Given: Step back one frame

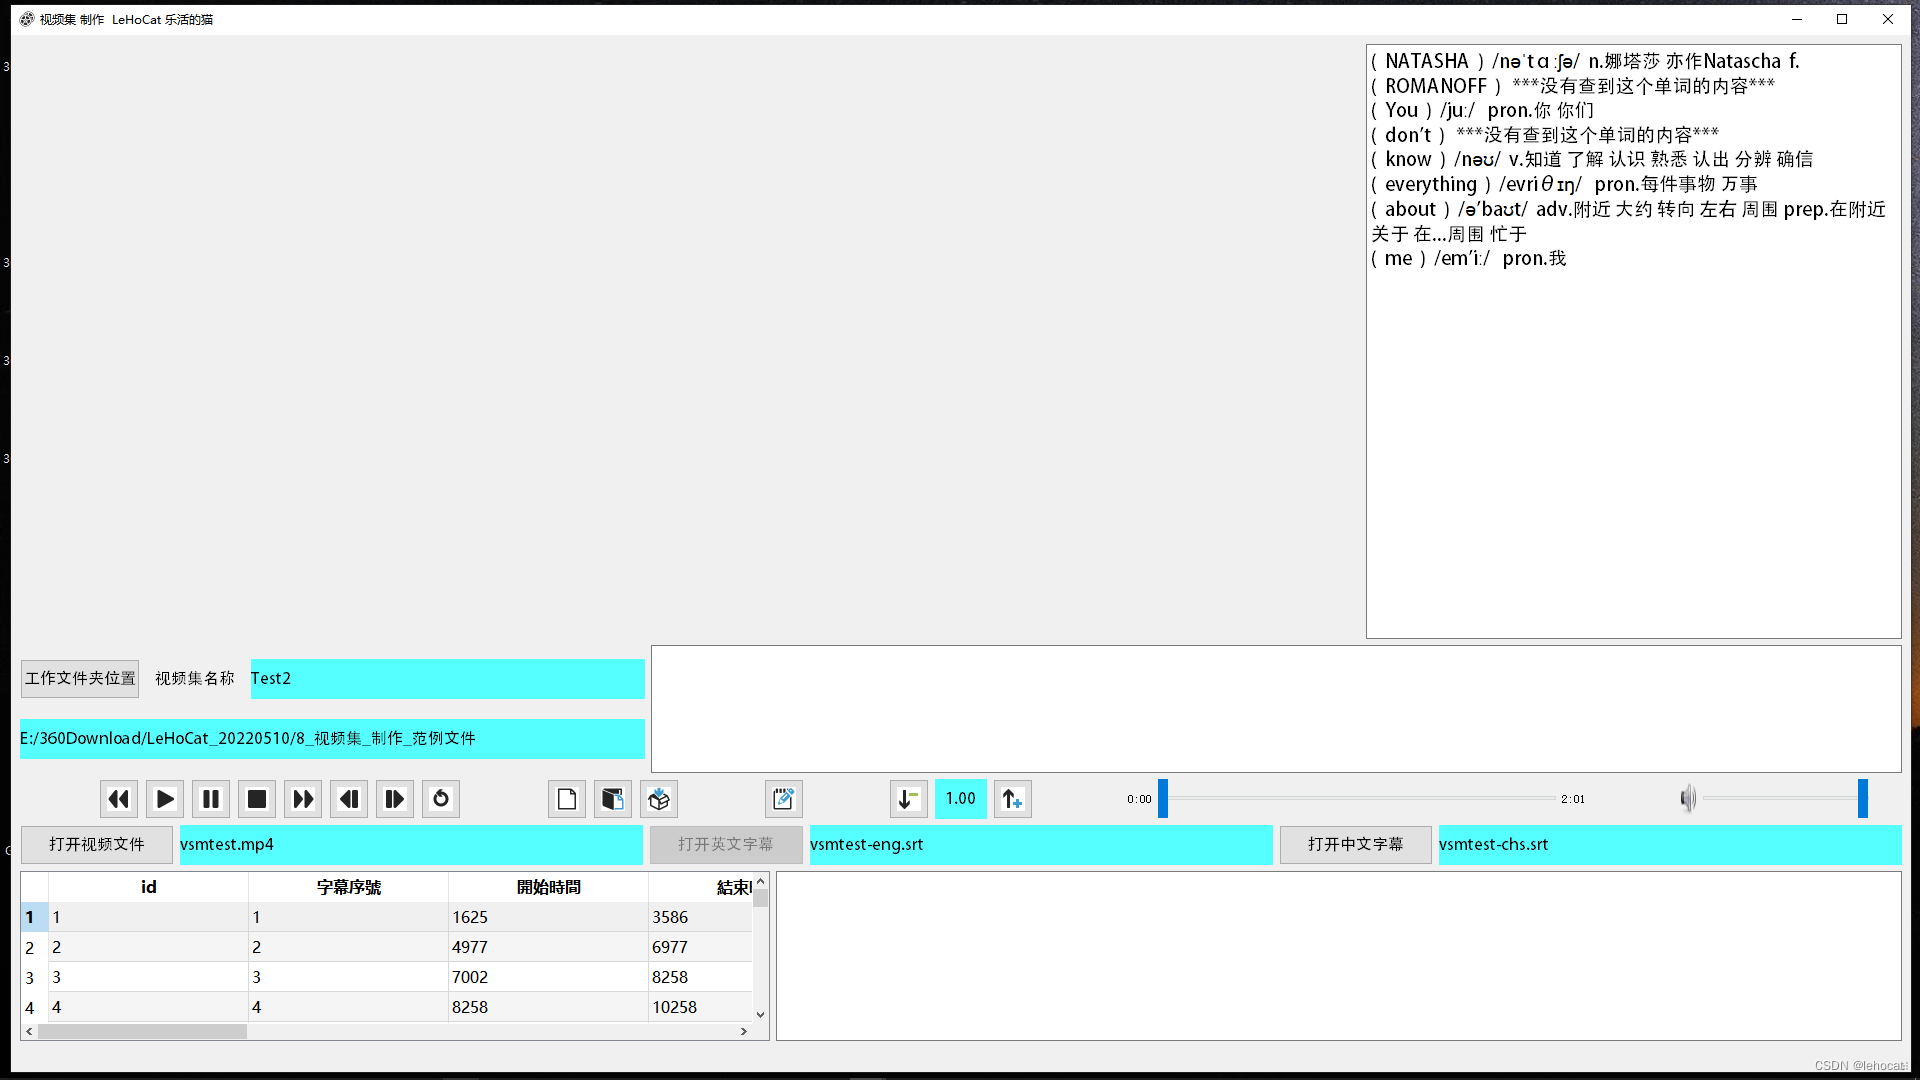Looking at the screenshot, I should click(x=349, y=799).
